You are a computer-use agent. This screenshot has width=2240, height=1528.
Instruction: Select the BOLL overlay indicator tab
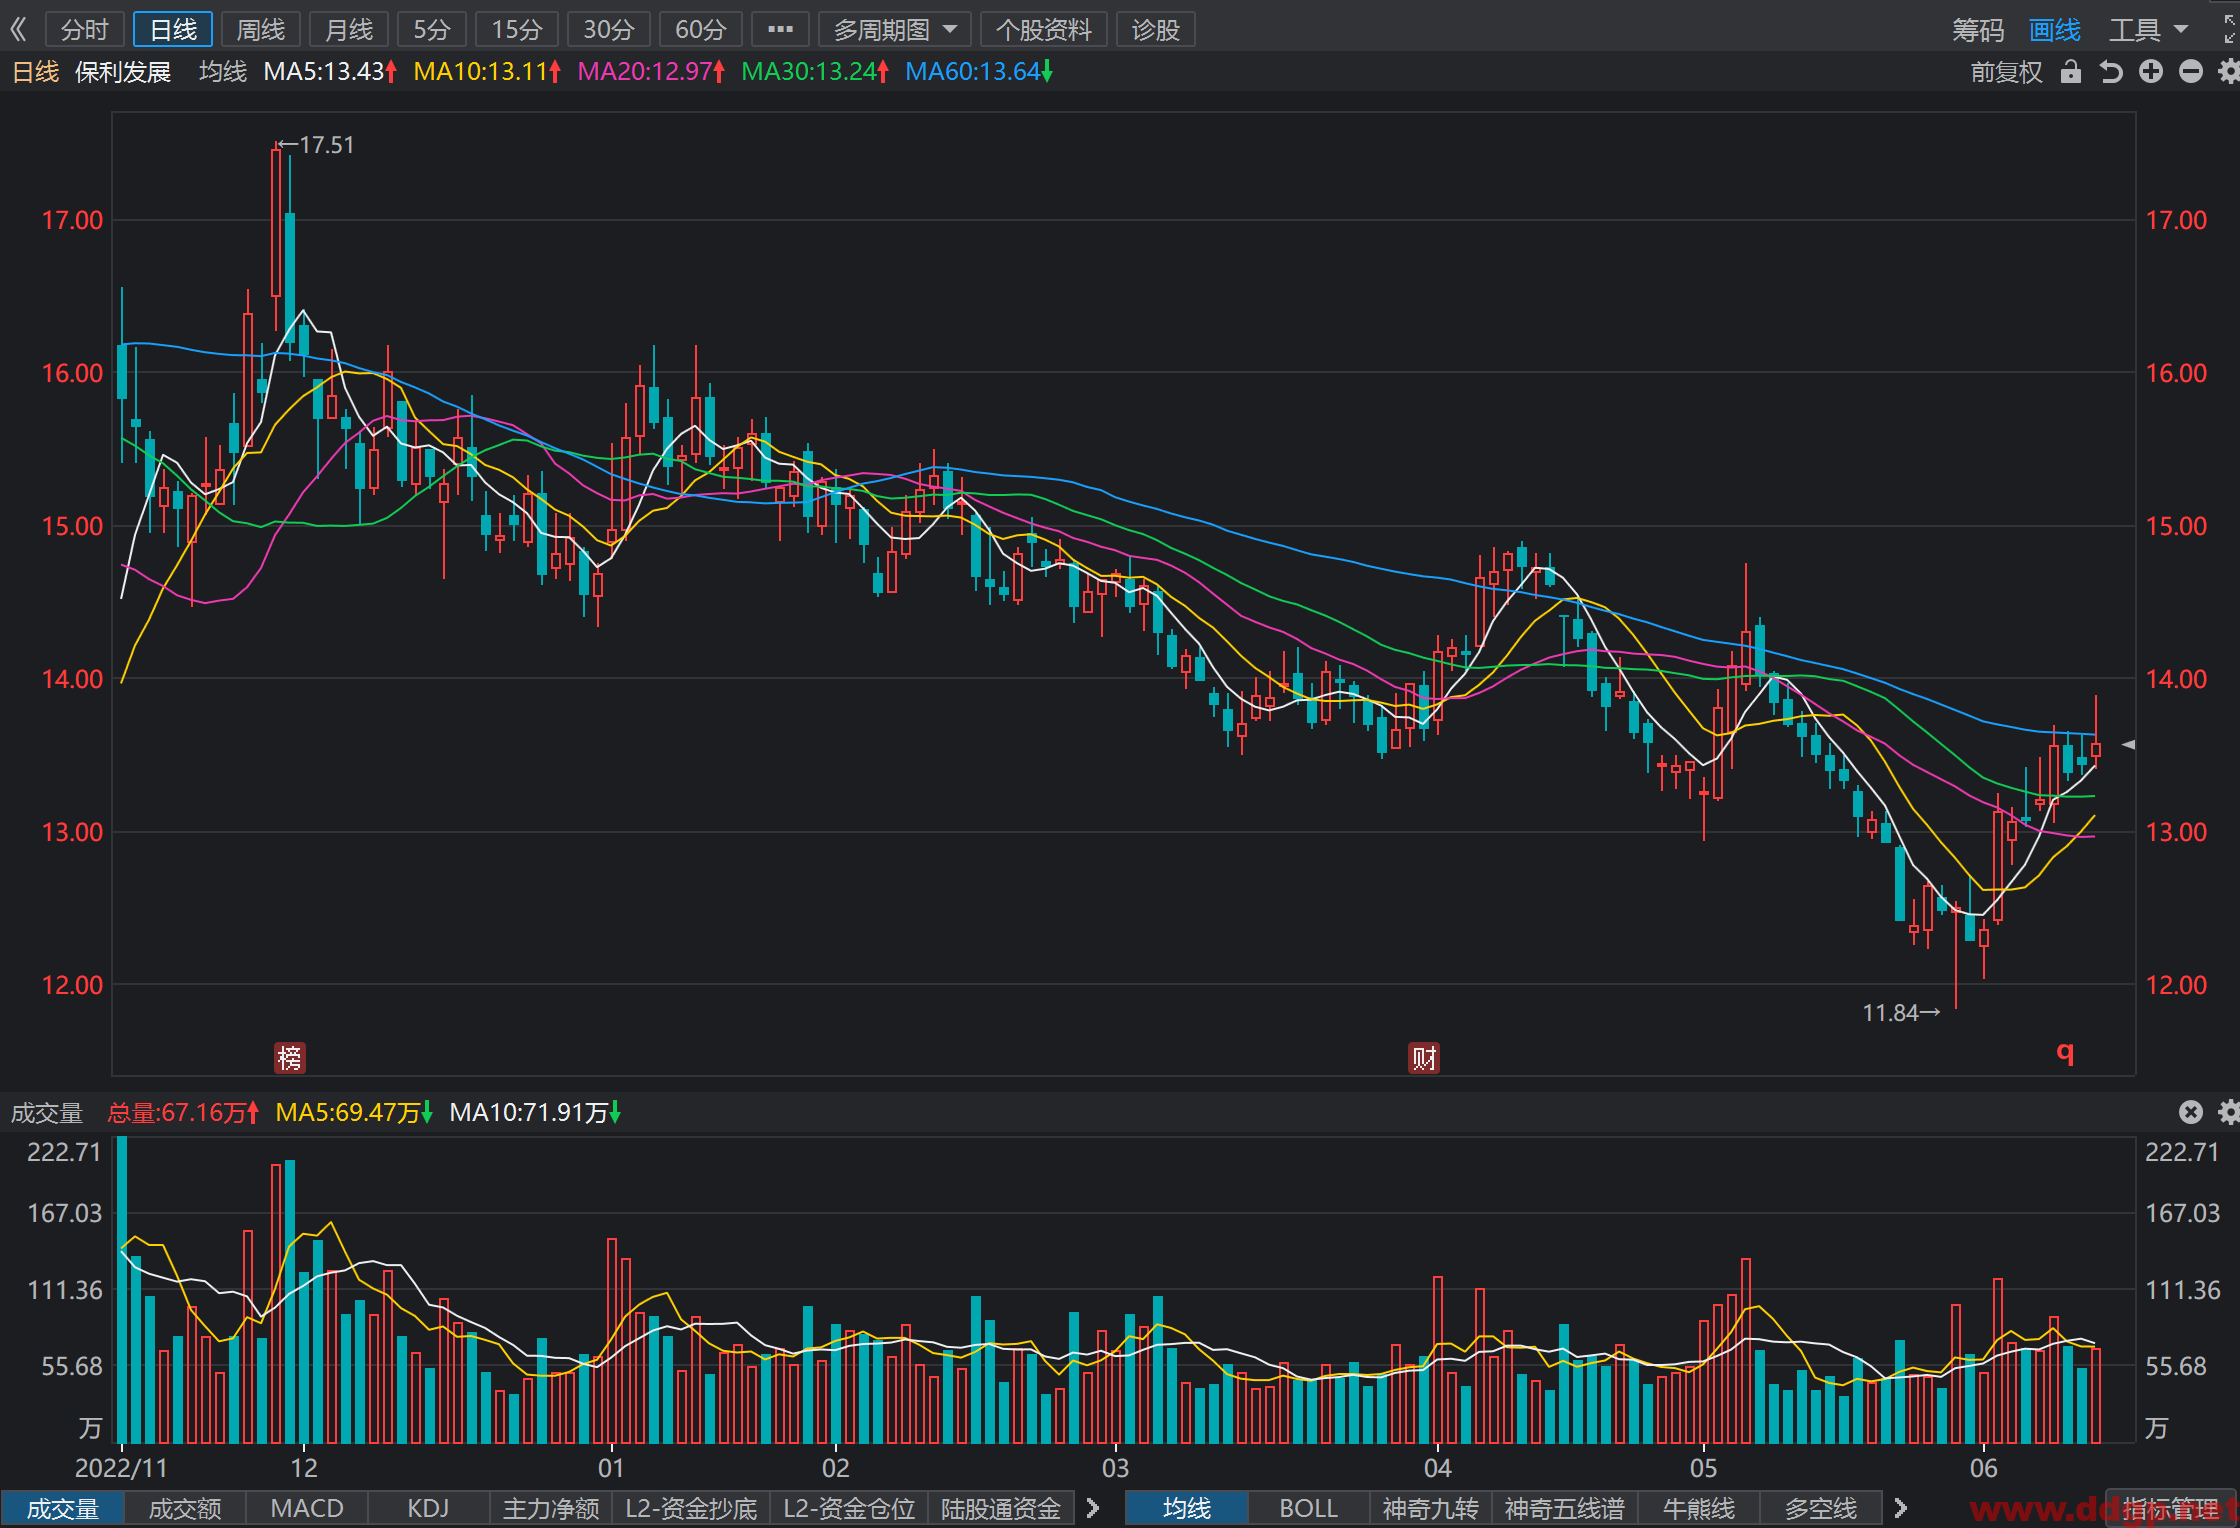[1308, 1508]
